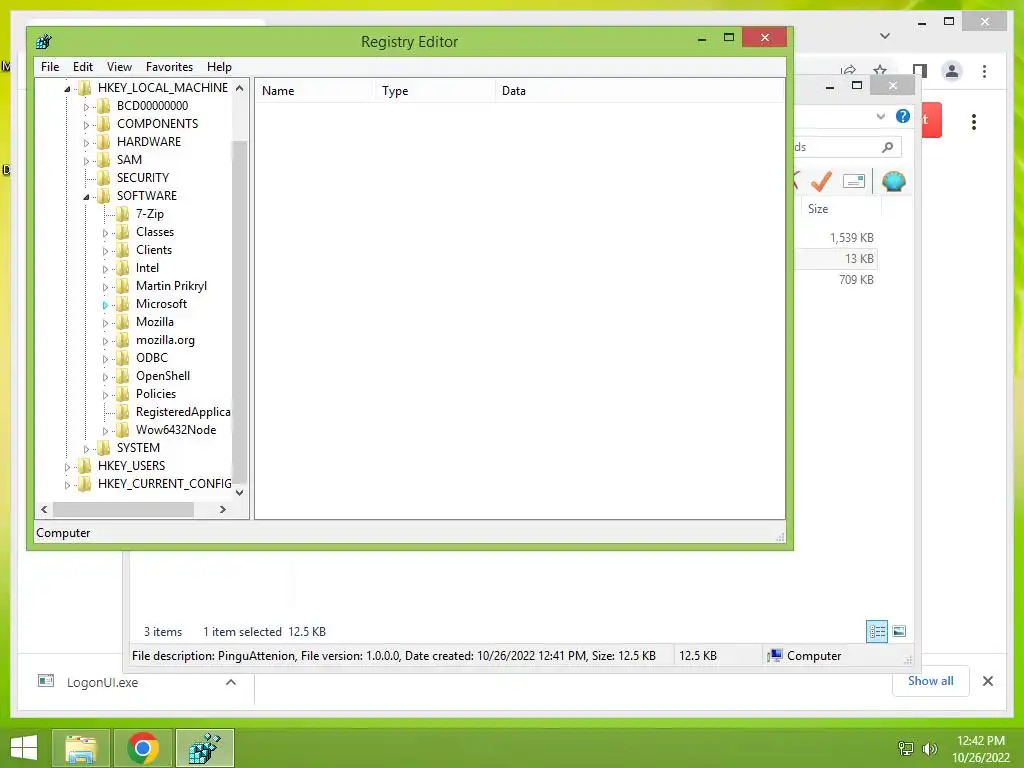The width and height of the screenshot is (1024, 768).
Task: Expand the Classes key
Action: pos(105,232)
